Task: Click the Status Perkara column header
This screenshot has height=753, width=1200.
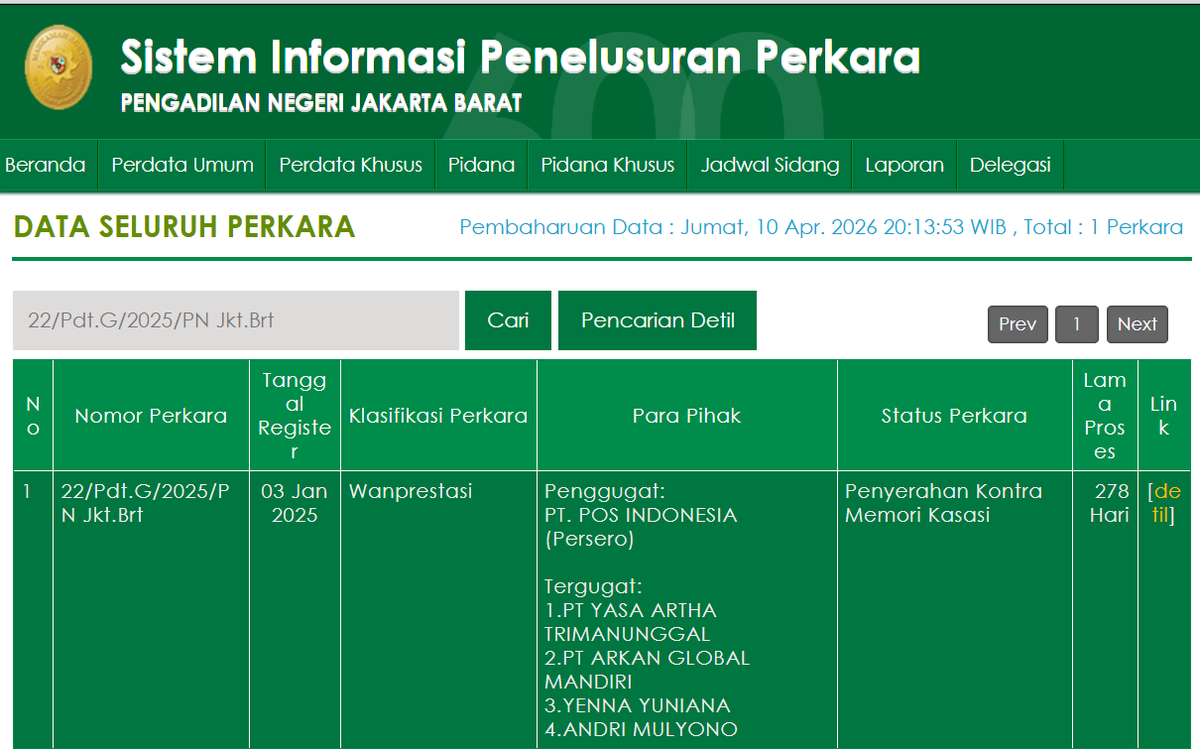Action: click(954, 416)
